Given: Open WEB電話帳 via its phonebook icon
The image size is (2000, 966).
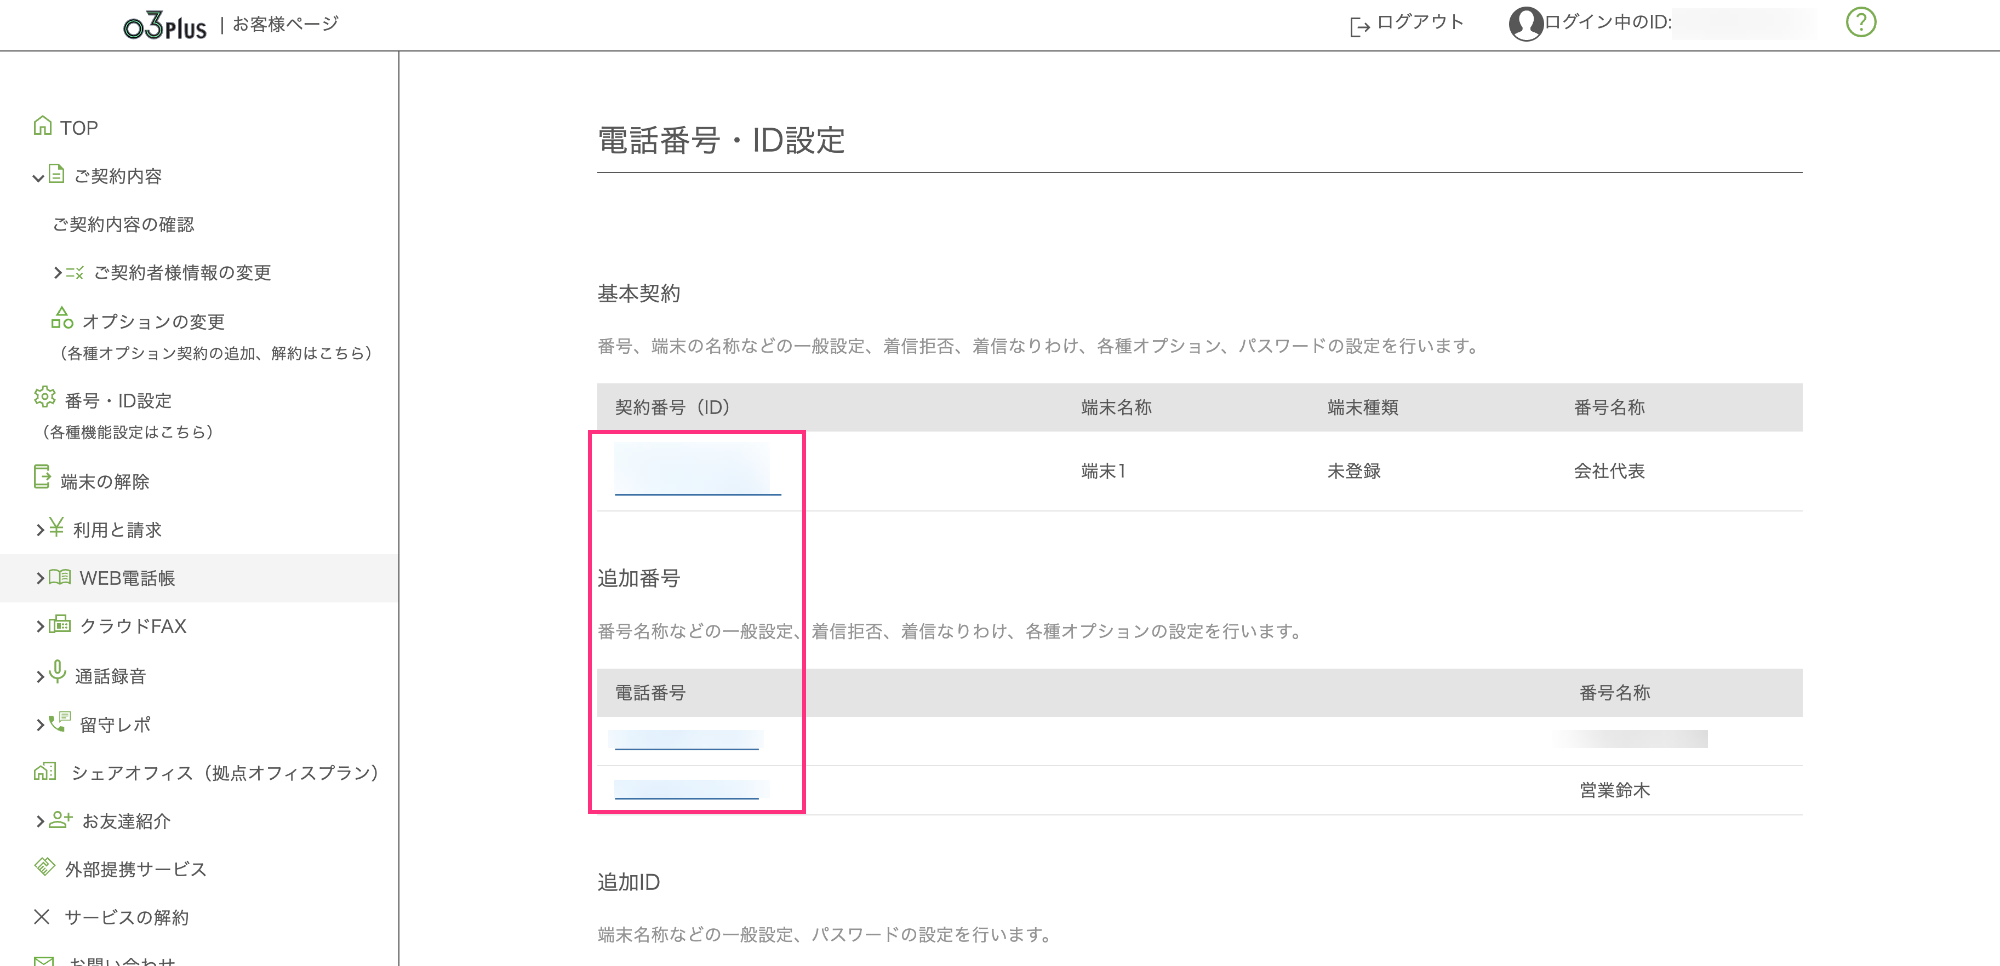Looking at the screenshot, I should [x=58, y=577].
